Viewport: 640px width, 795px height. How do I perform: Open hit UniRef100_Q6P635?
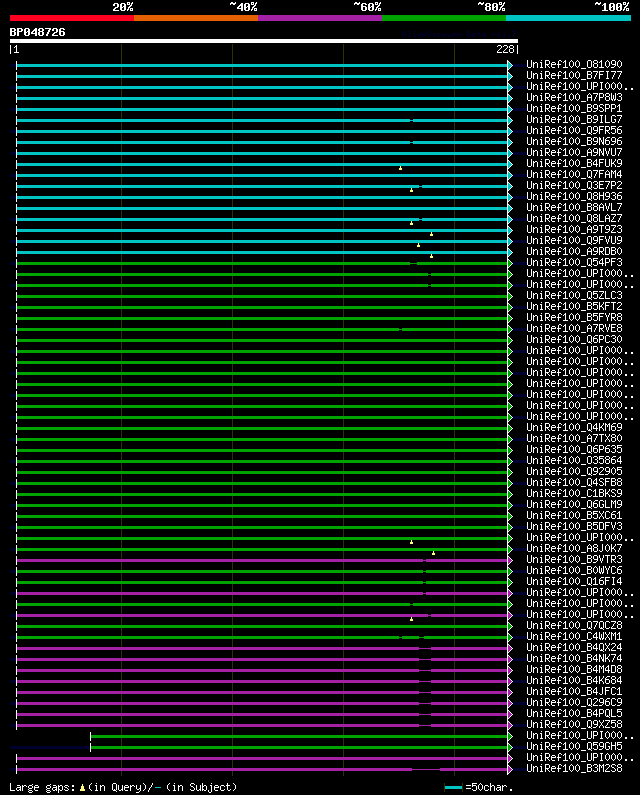pos(574,450)
